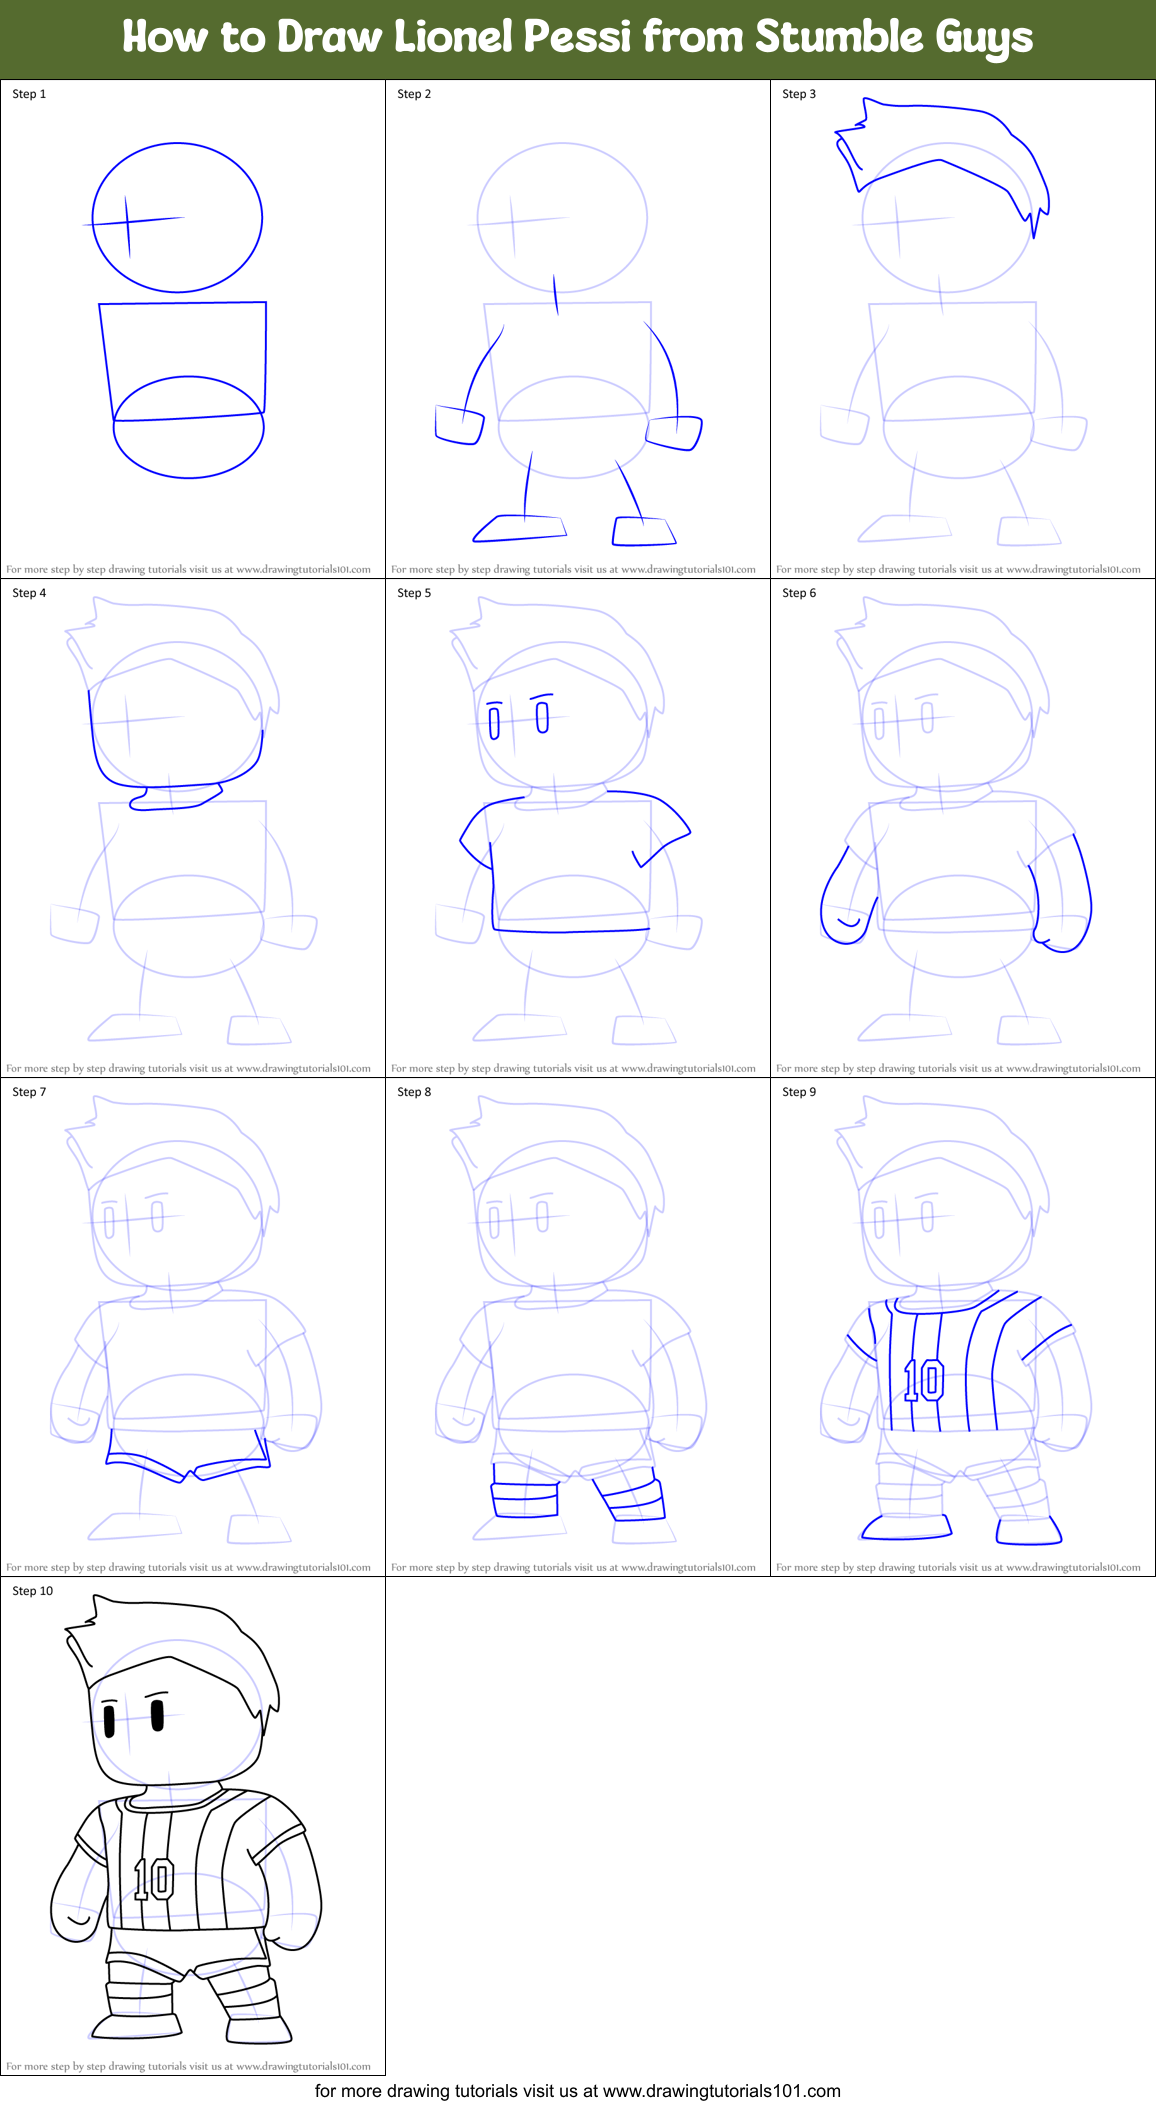Screen dimensions: 1156x2106
Task: Click the Step 3 hair drawing thumbnail
Action: [963, 329]
